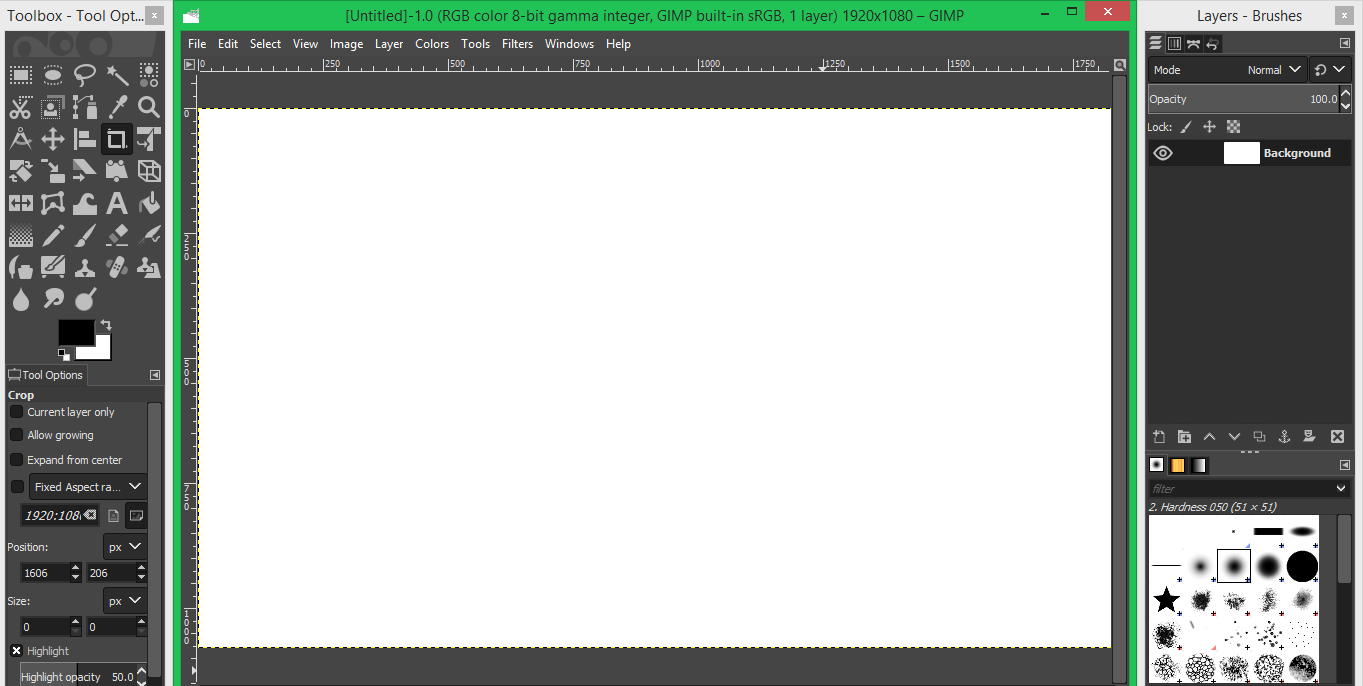Choose the Free Select lasso tool
This screenshot has height=686, width=1363.
85,75
